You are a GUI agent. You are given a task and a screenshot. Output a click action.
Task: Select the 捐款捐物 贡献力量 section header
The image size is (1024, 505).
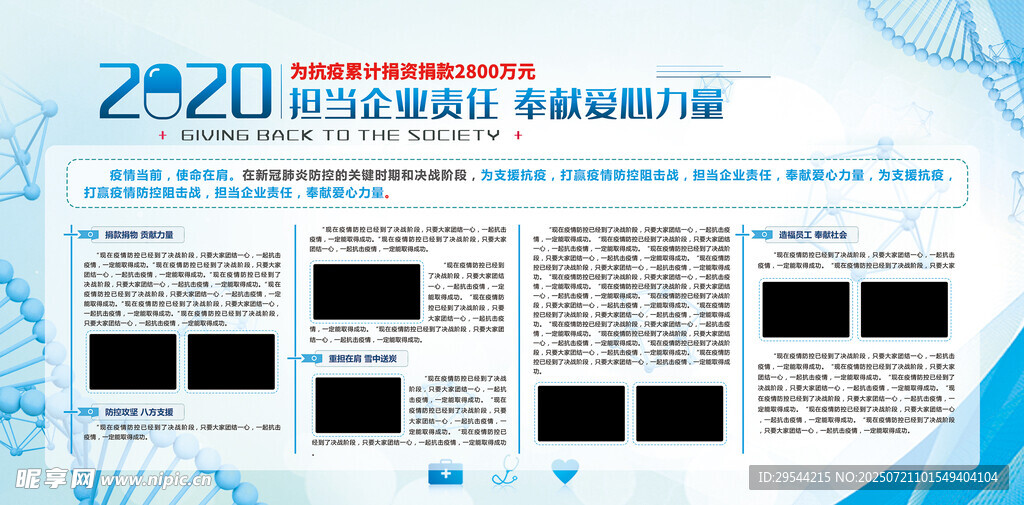139,235
